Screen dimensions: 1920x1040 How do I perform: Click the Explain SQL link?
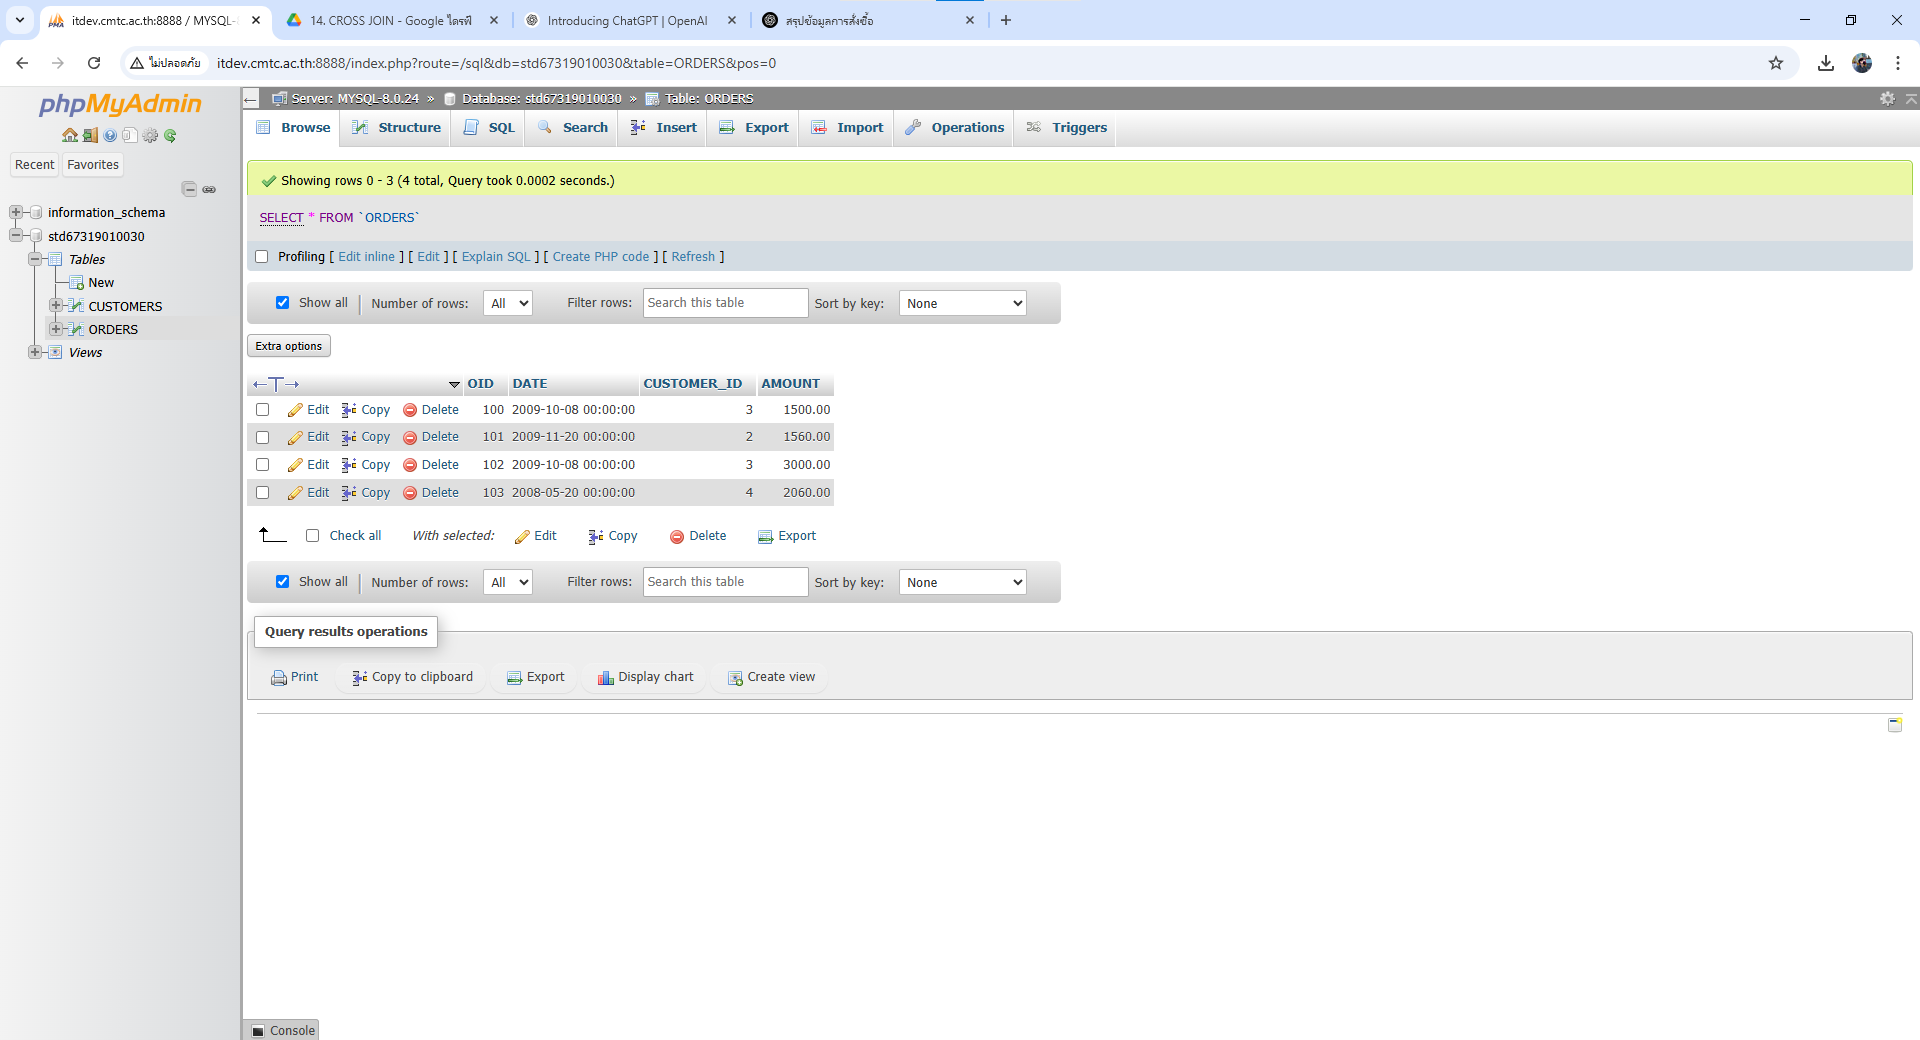tap(496, 257)
